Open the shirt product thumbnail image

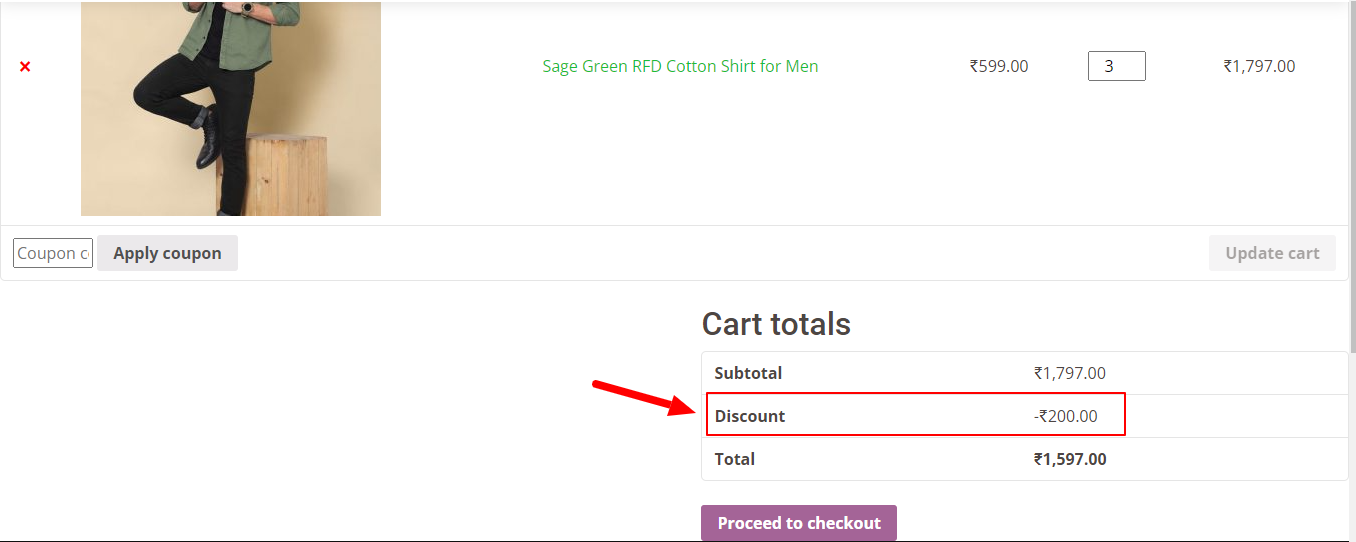231,108
